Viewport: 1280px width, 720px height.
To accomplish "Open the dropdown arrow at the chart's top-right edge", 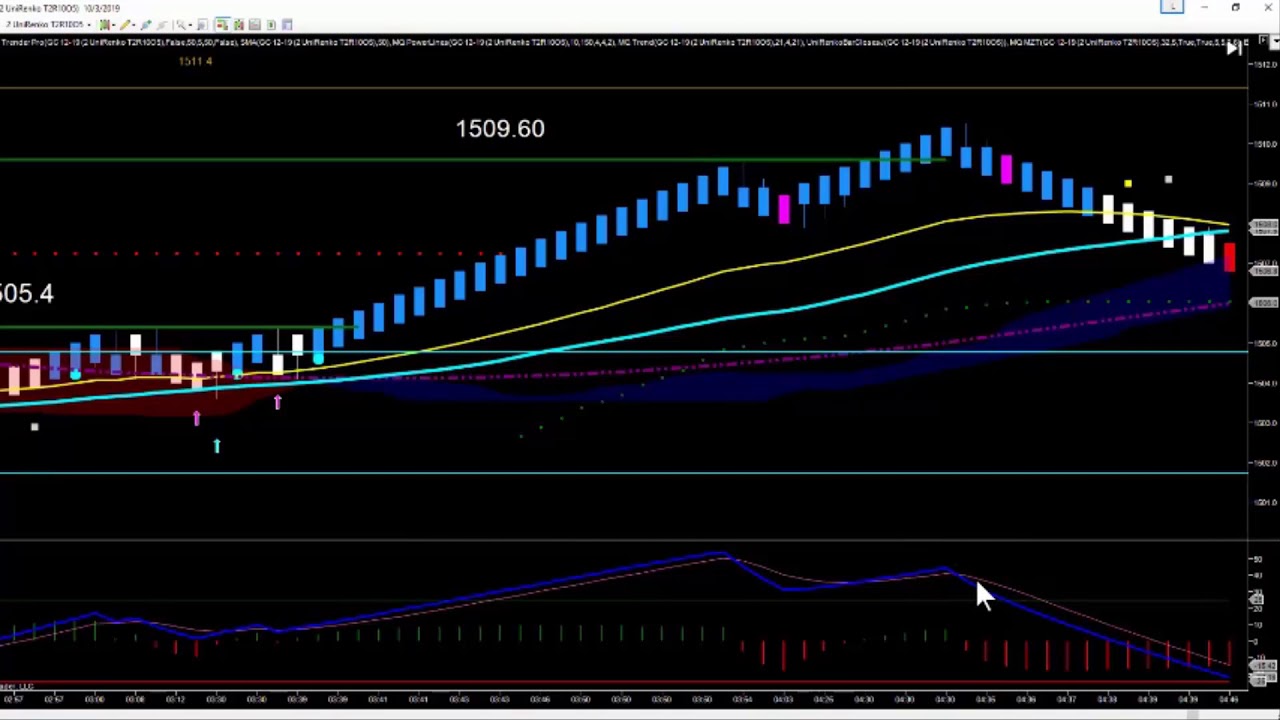I will [x=1275, y=41].
